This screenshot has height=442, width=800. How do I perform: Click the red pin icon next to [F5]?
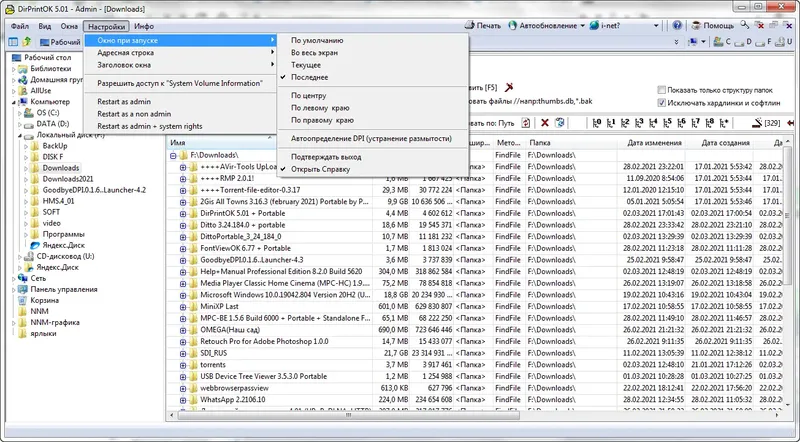point(509,88)
